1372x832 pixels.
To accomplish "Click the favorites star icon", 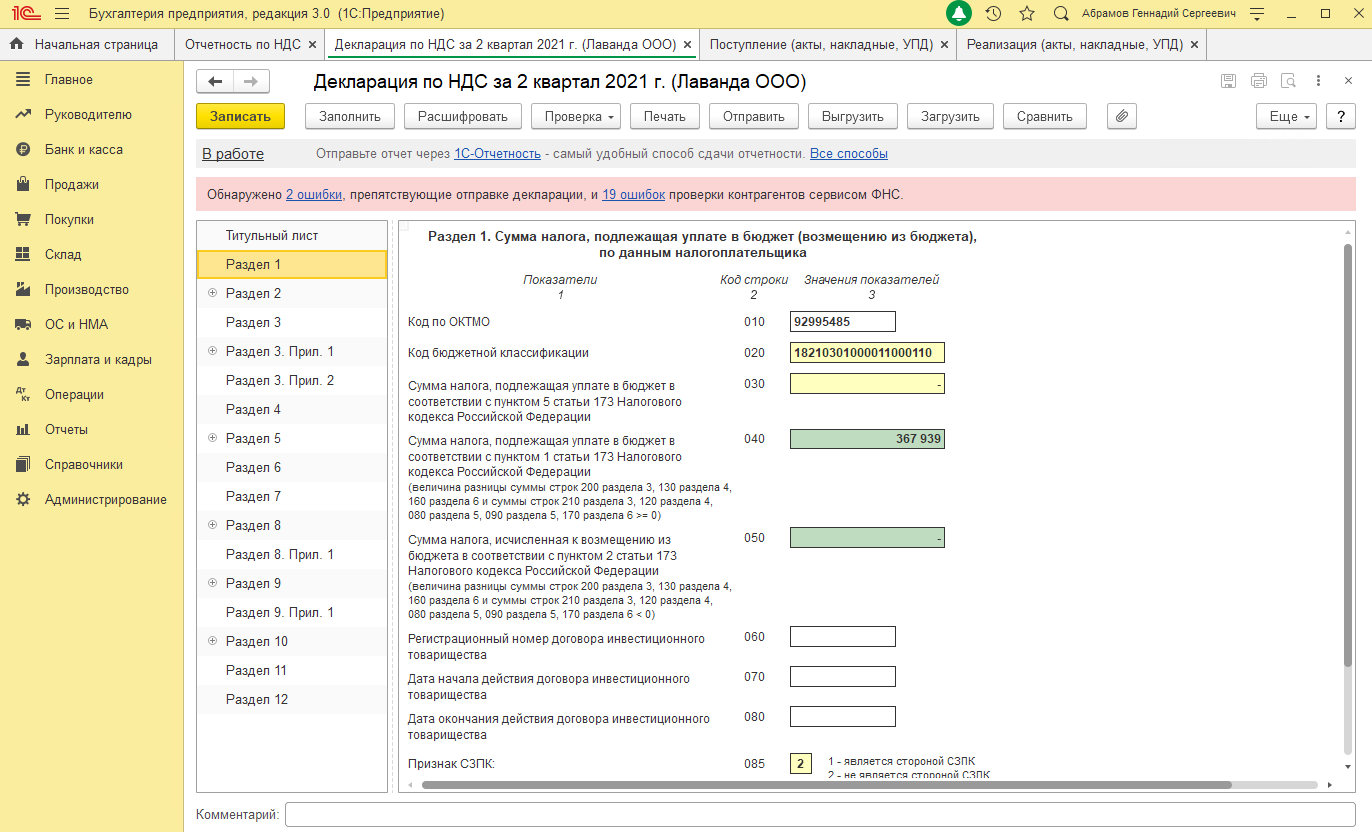I will (1027, 14).
